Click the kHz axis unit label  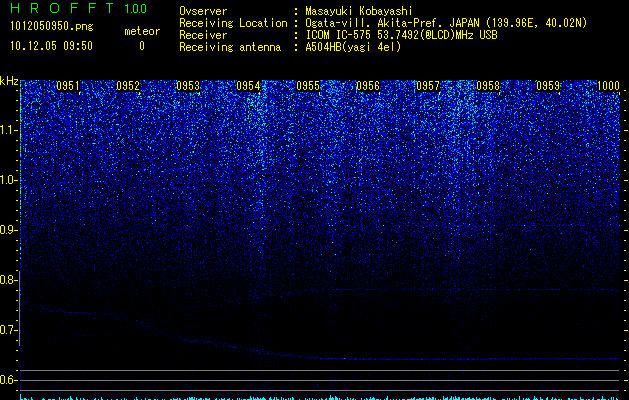point(9,81)
